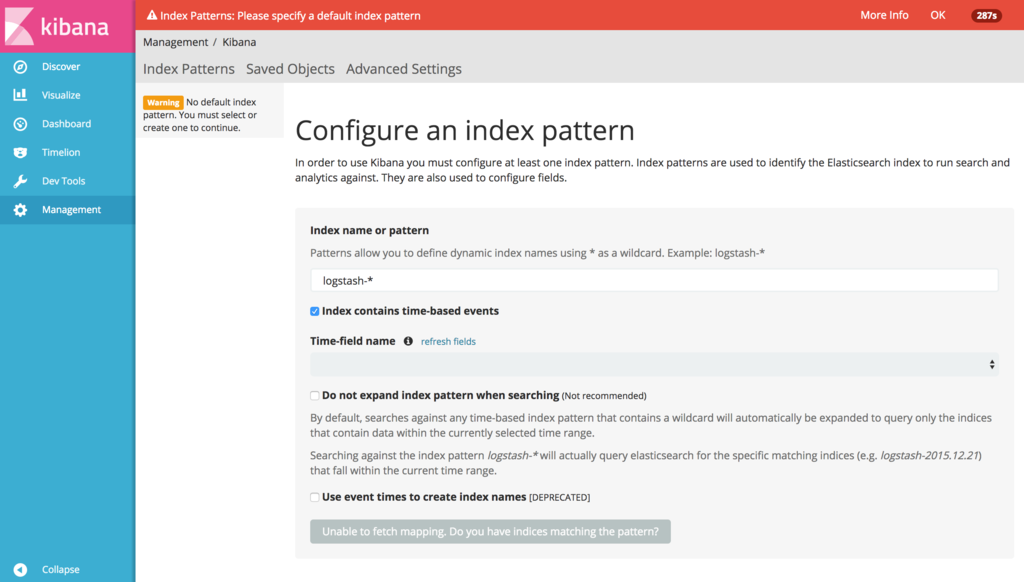Viewport: 1024px width, 582px height.
Task: Click Unable to fetch mapping button
Action: pyautogui.click(x=490, y=531)
